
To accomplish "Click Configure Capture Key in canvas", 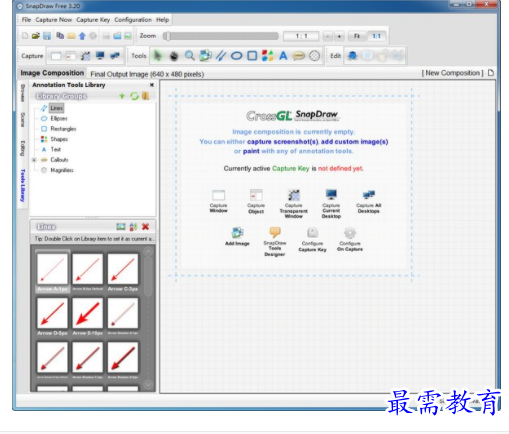I will [312, 240].
